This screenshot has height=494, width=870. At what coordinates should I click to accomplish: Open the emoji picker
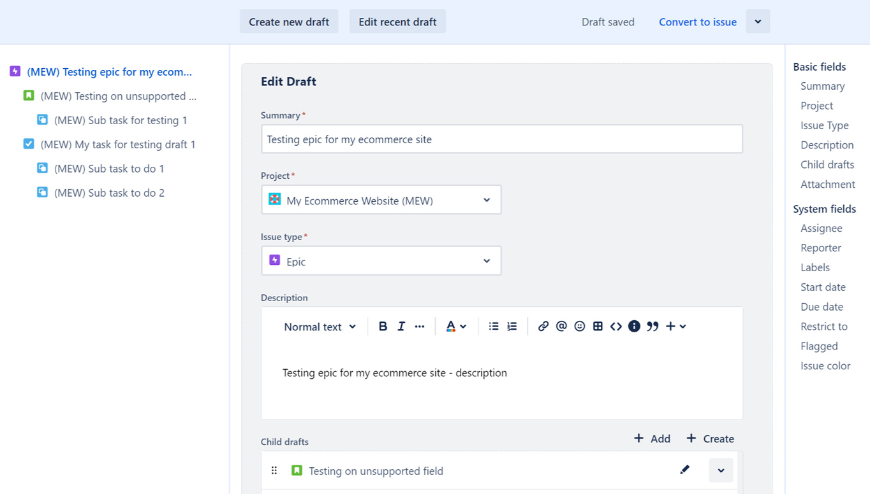click(579, 327)
